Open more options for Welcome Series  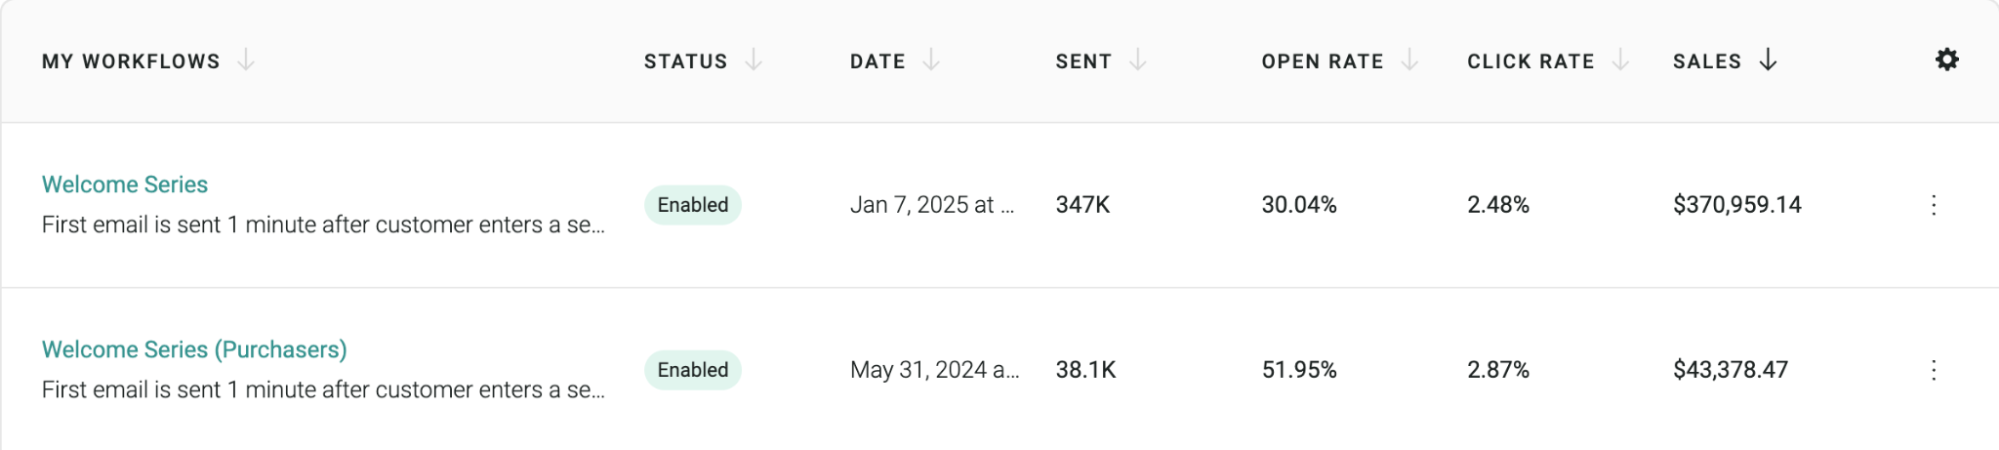click(1933, 205)
